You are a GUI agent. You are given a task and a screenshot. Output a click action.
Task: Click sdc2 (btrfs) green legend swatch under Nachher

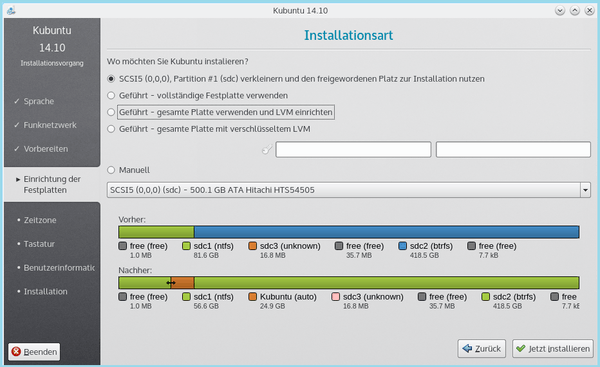click(486, 297)
